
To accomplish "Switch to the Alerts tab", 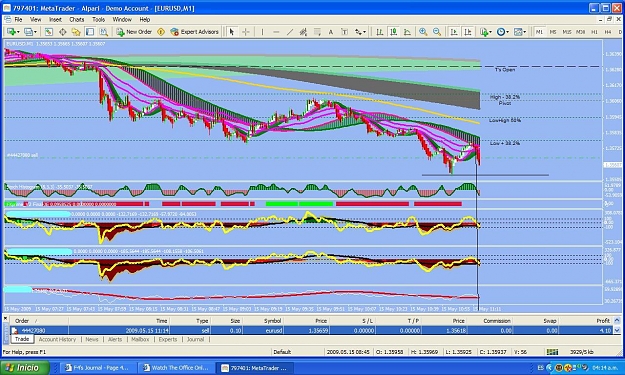I will click(115, 340).
